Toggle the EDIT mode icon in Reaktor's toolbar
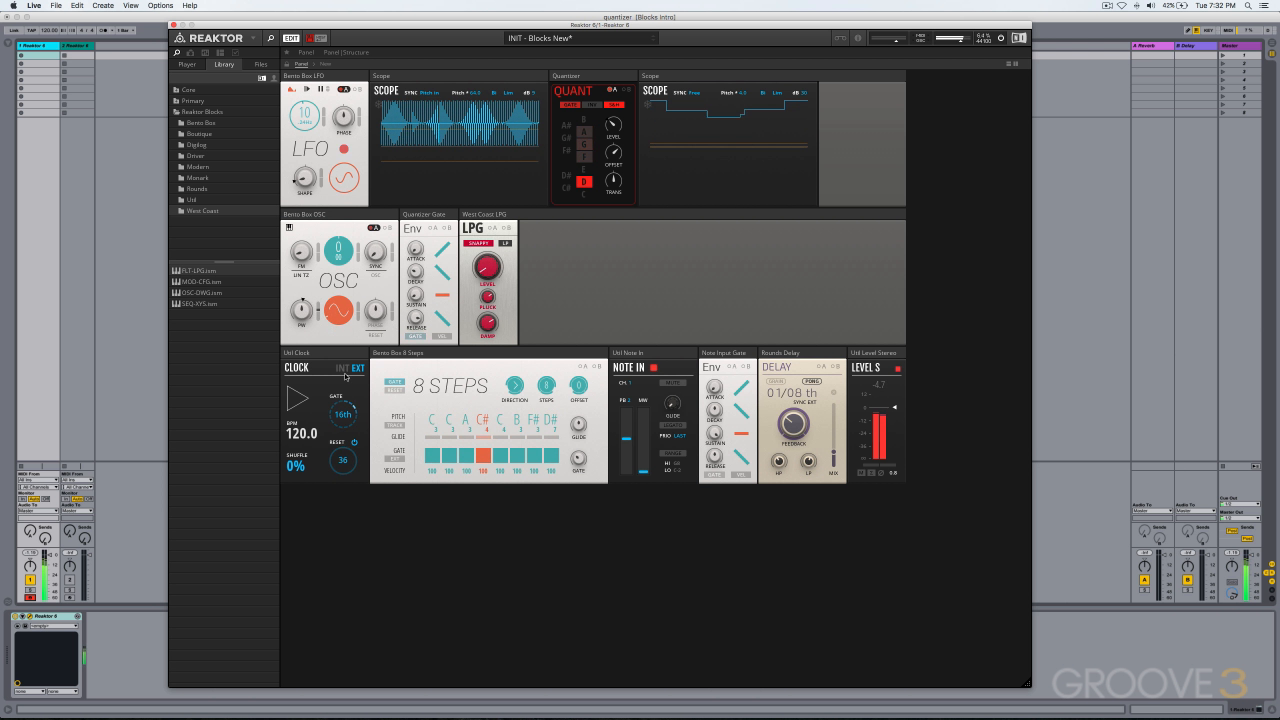This screenshot has height=720, width=1280. coord(290,37)
